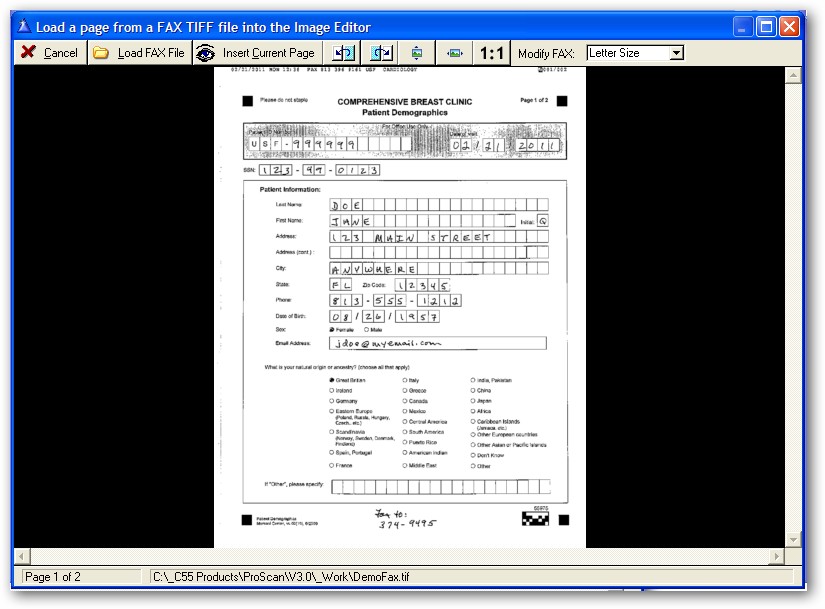Expand the Modify FAX dropdown arrow
The image size is (825, 609).
[677, 53]
